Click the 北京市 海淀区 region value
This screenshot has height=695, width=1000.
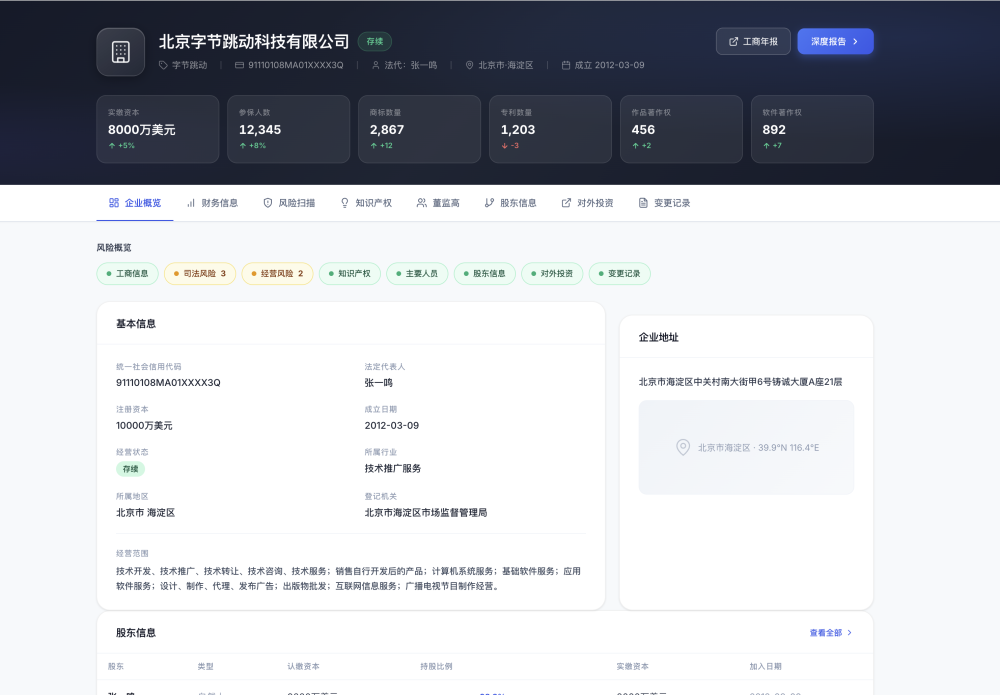point(145,512)
